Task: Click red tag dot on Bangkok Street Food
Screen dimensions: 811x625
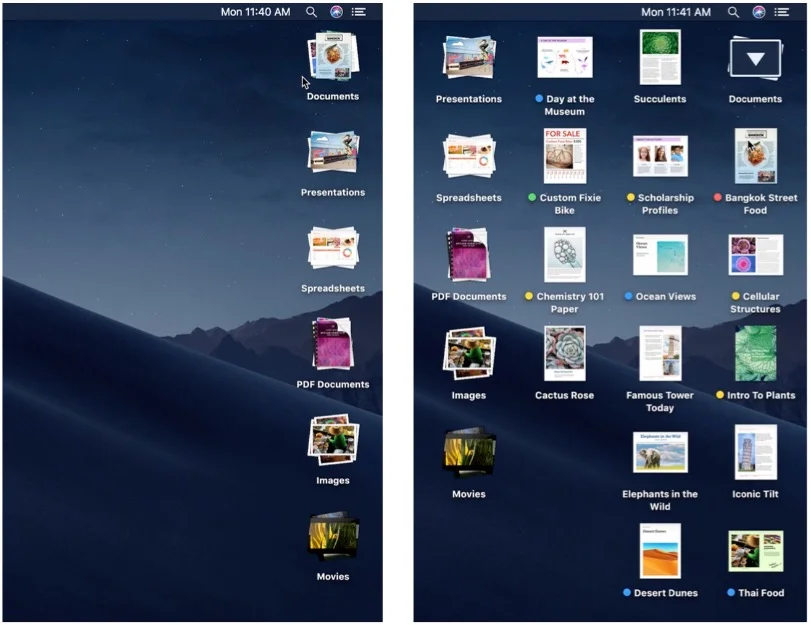Action: point(718,197)
